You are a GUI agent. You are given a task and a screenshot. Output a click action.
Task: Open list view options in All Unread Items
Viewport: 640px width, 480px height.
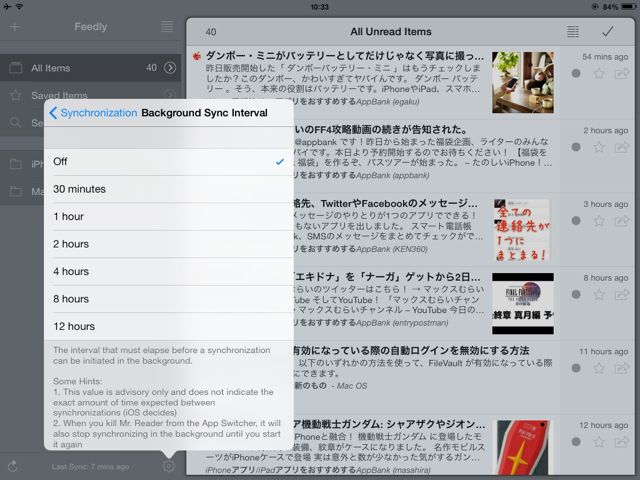(573, 31)
